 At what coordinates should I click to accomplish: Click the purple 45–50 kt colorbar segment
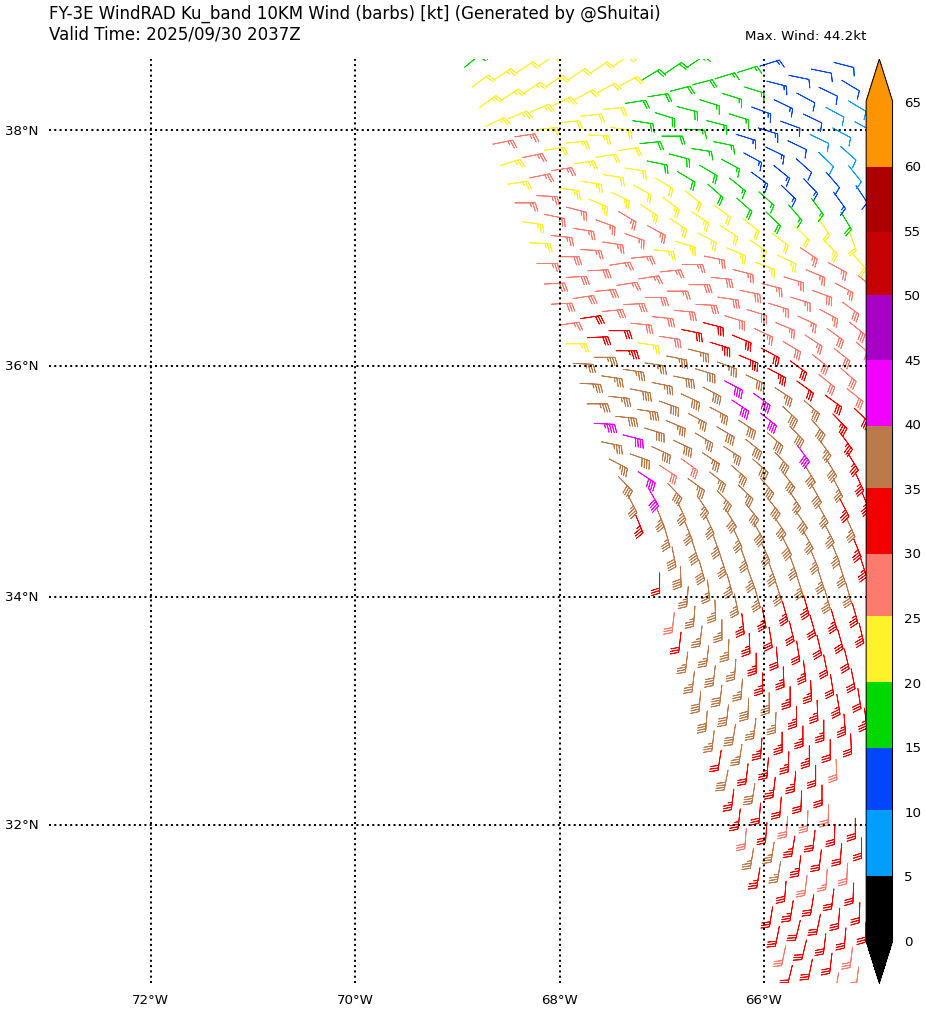click(878, 328)
